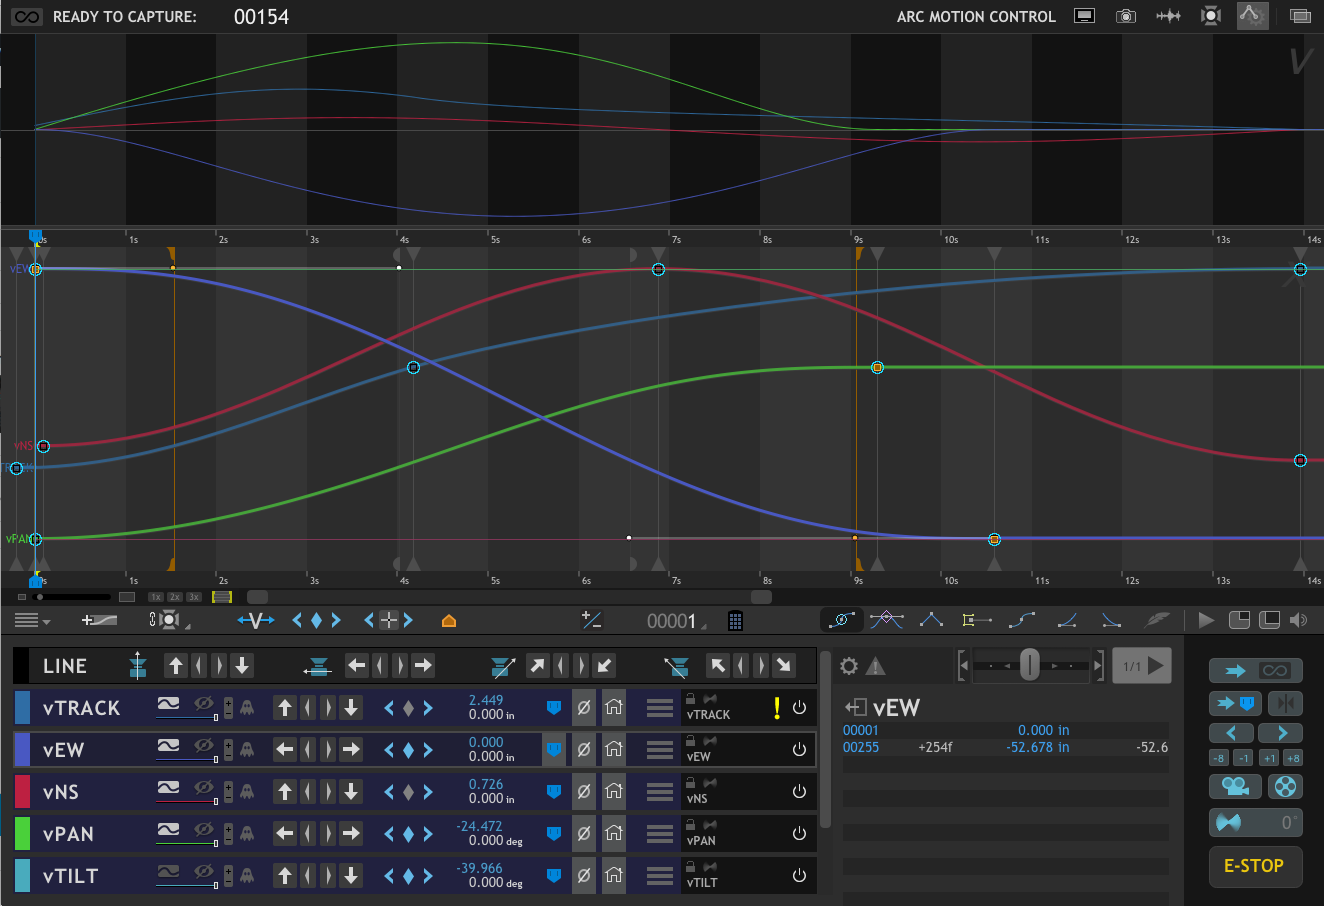Click the vTRACK blue color swatch
Image resolution: width=1324 pixels, height=906 pixels.
tap(22, 708)
